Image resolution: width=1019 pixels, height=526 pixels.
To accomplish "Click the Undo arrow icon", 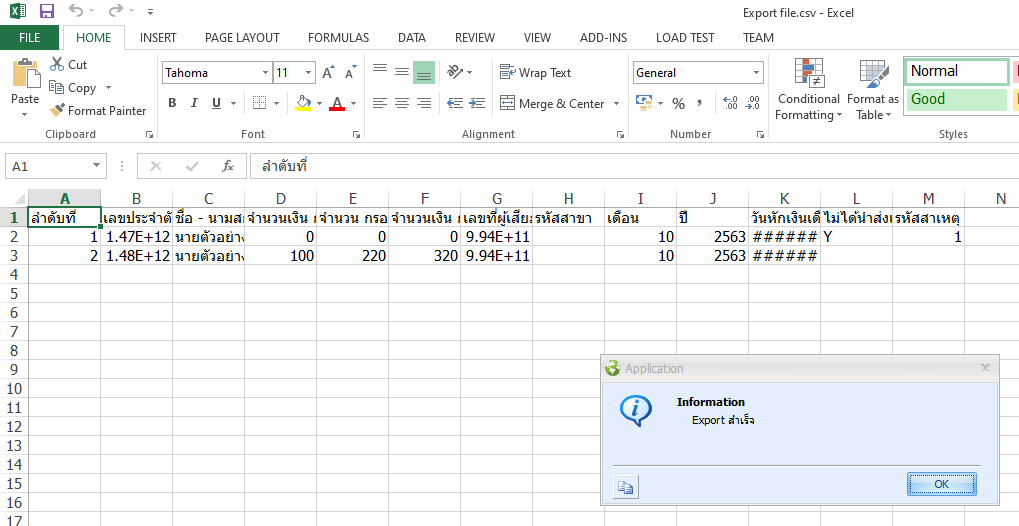I will [x=75, y=10].
